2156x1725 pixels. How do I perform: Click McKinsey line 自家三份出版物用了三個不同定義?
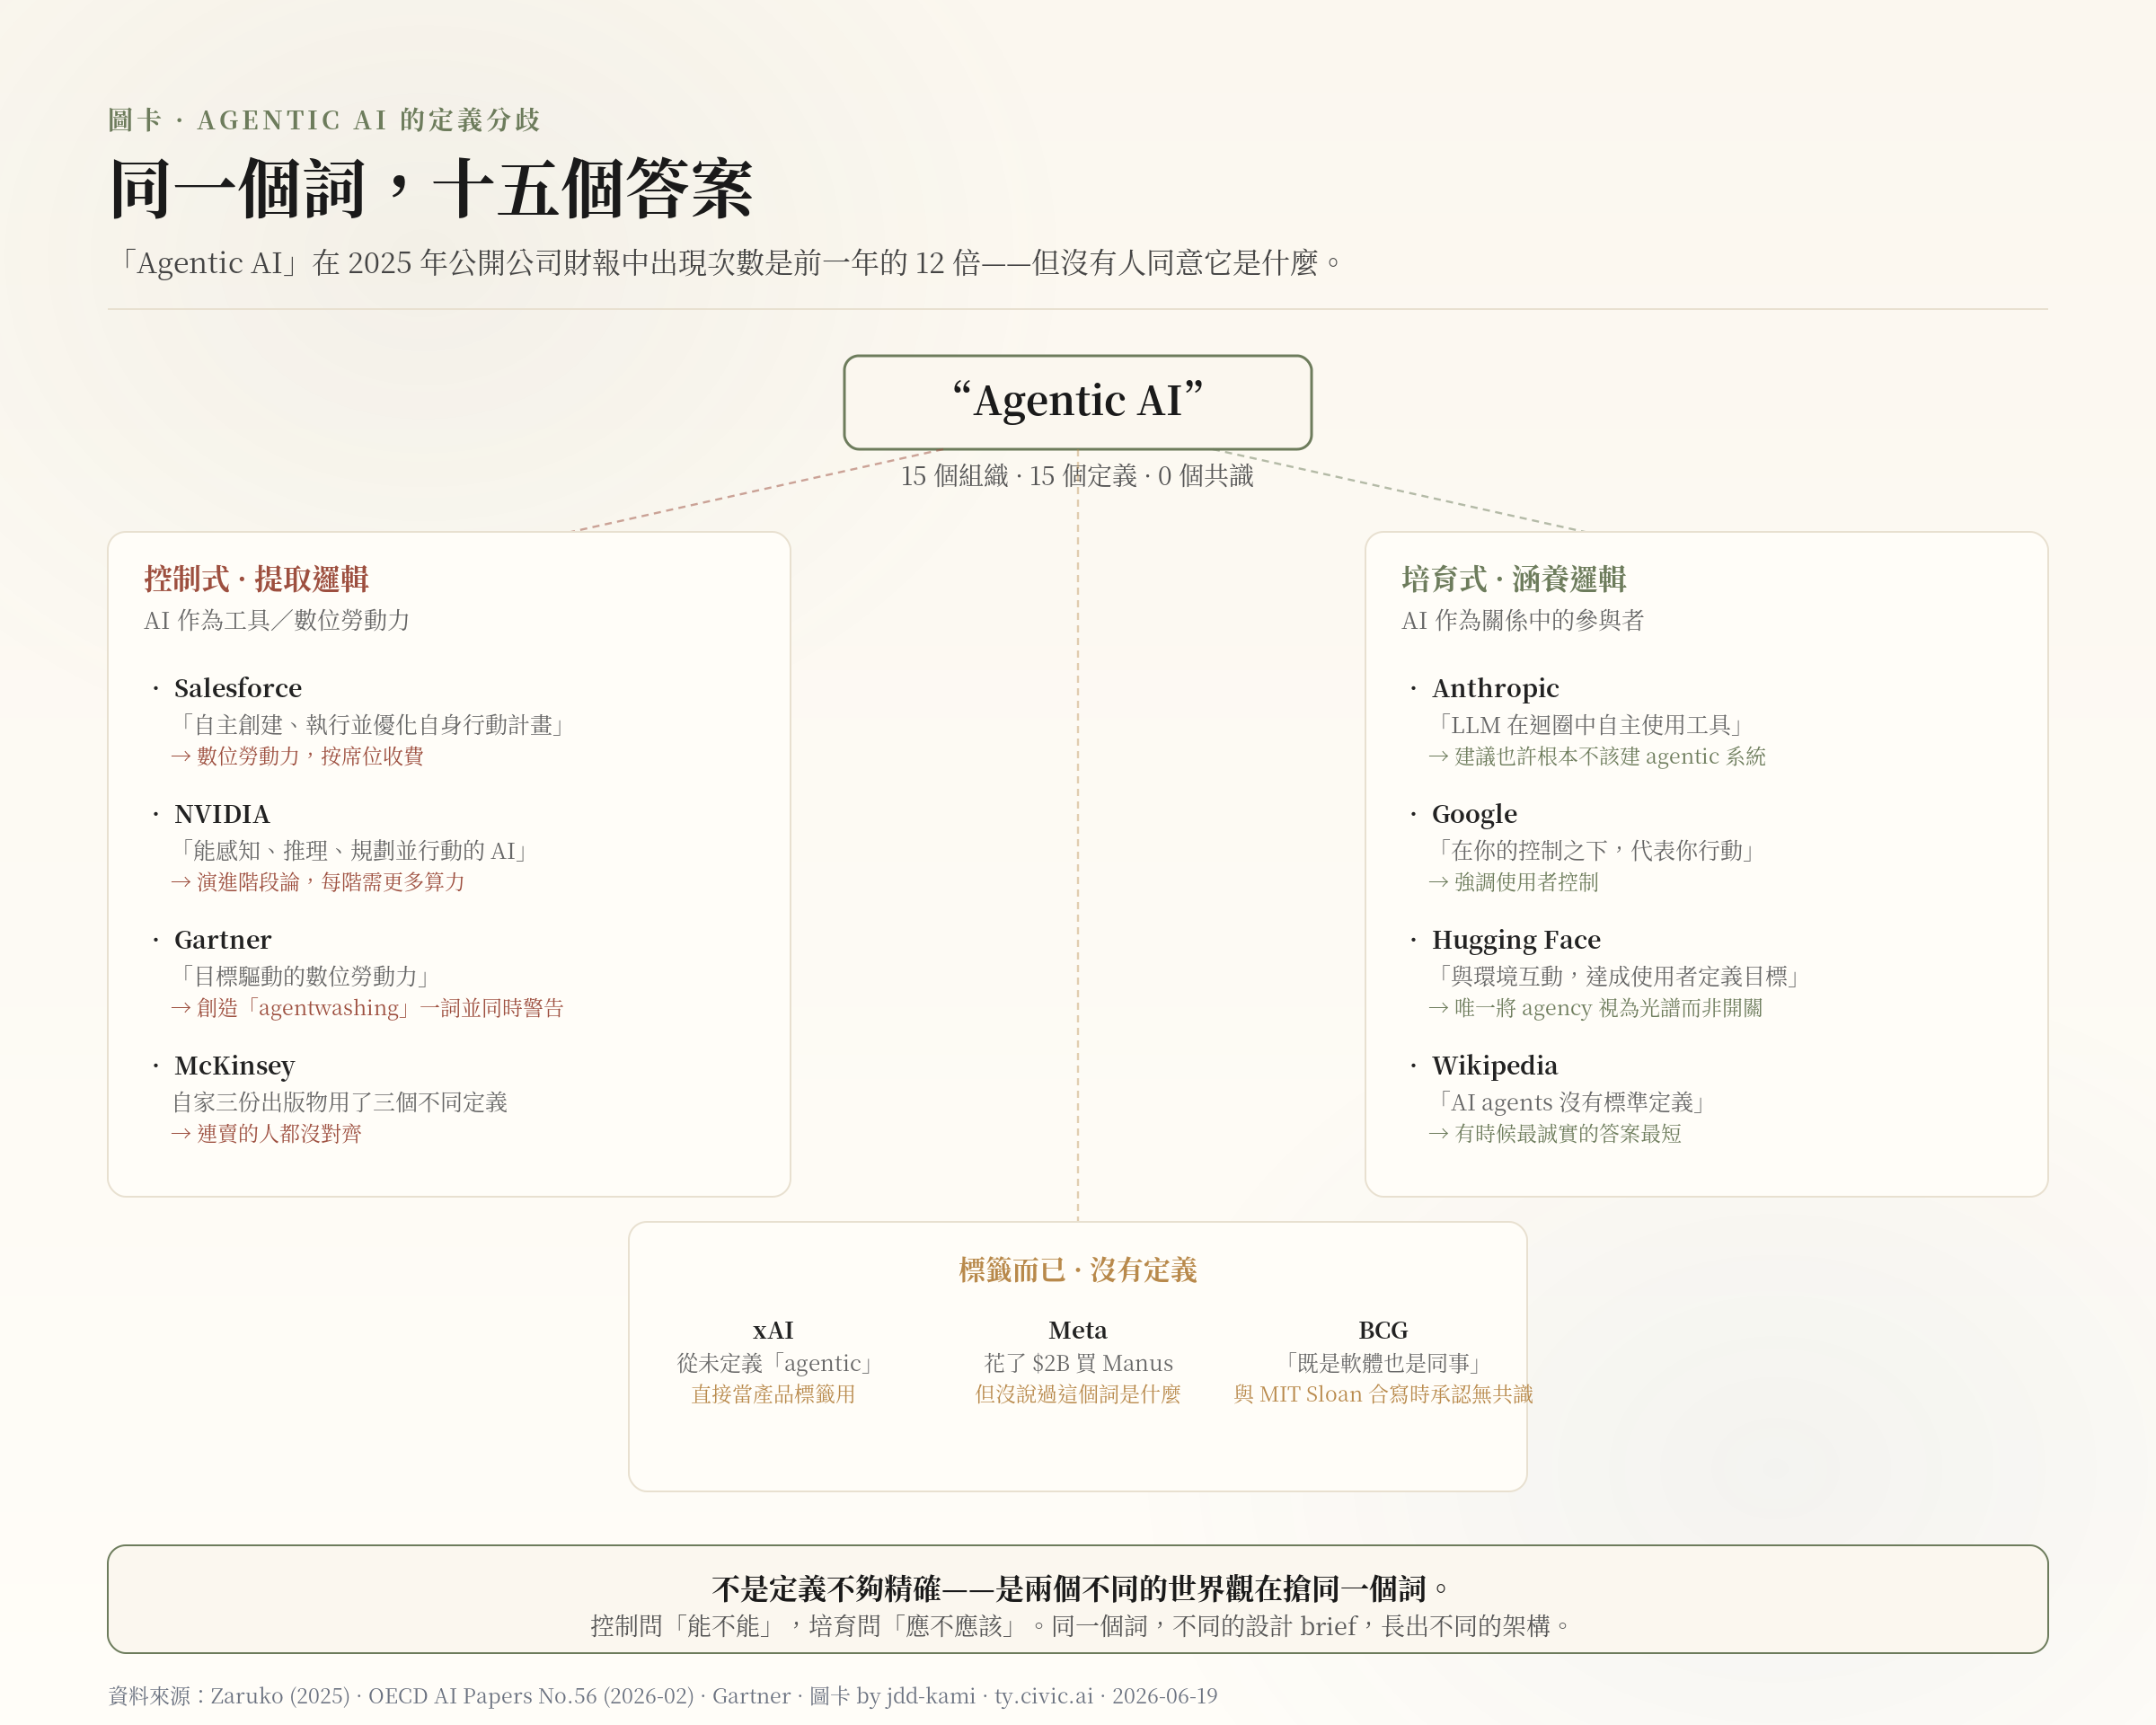click(x=340, y=1102)
